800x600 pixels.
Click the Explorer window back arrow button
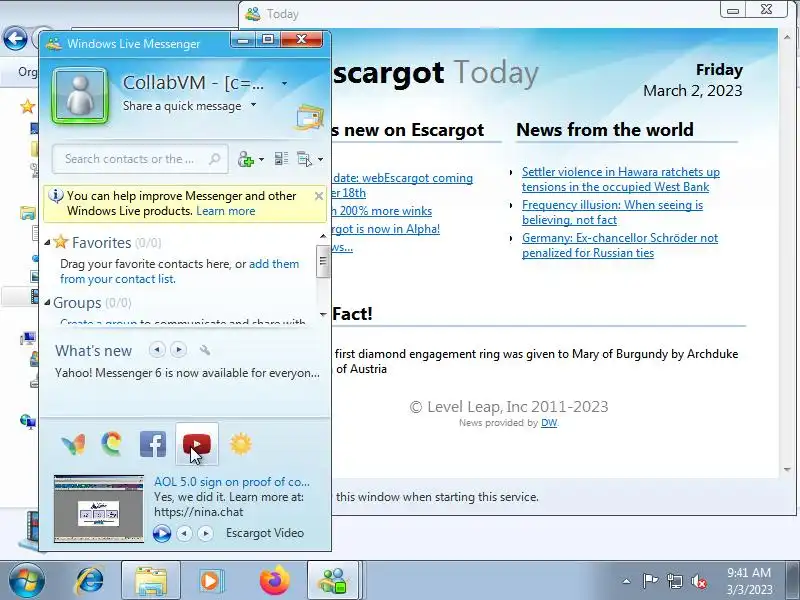click(x=15, y=38)
